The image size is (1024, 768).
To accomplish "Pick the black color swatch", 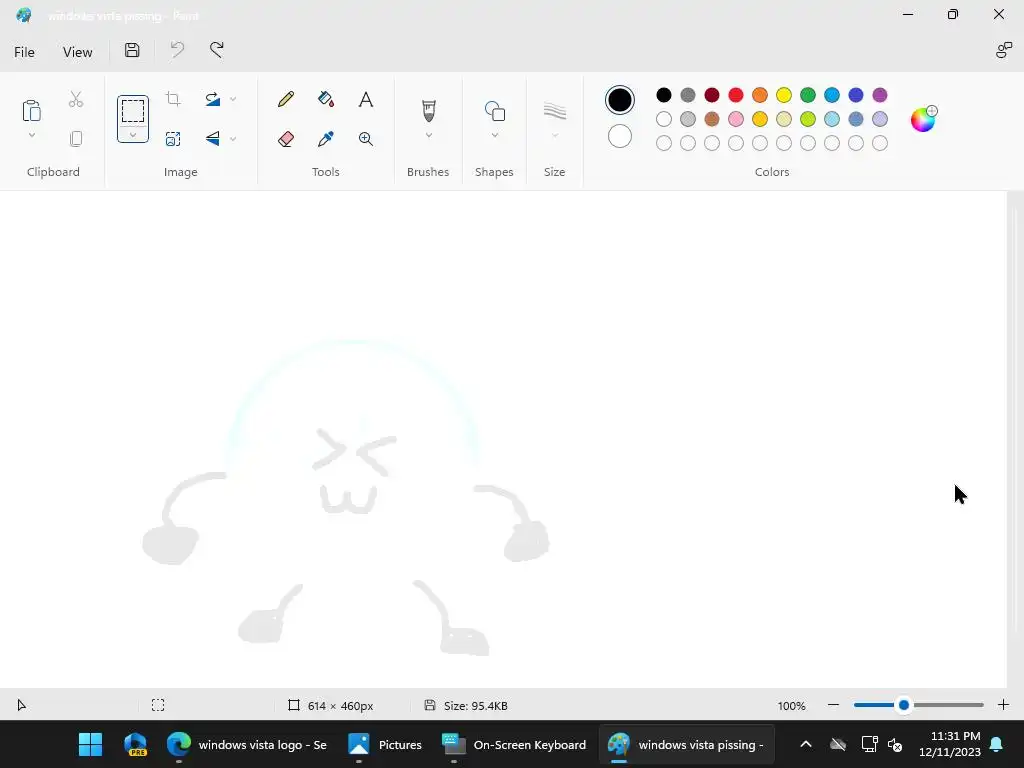I will [x=664, y=95].
